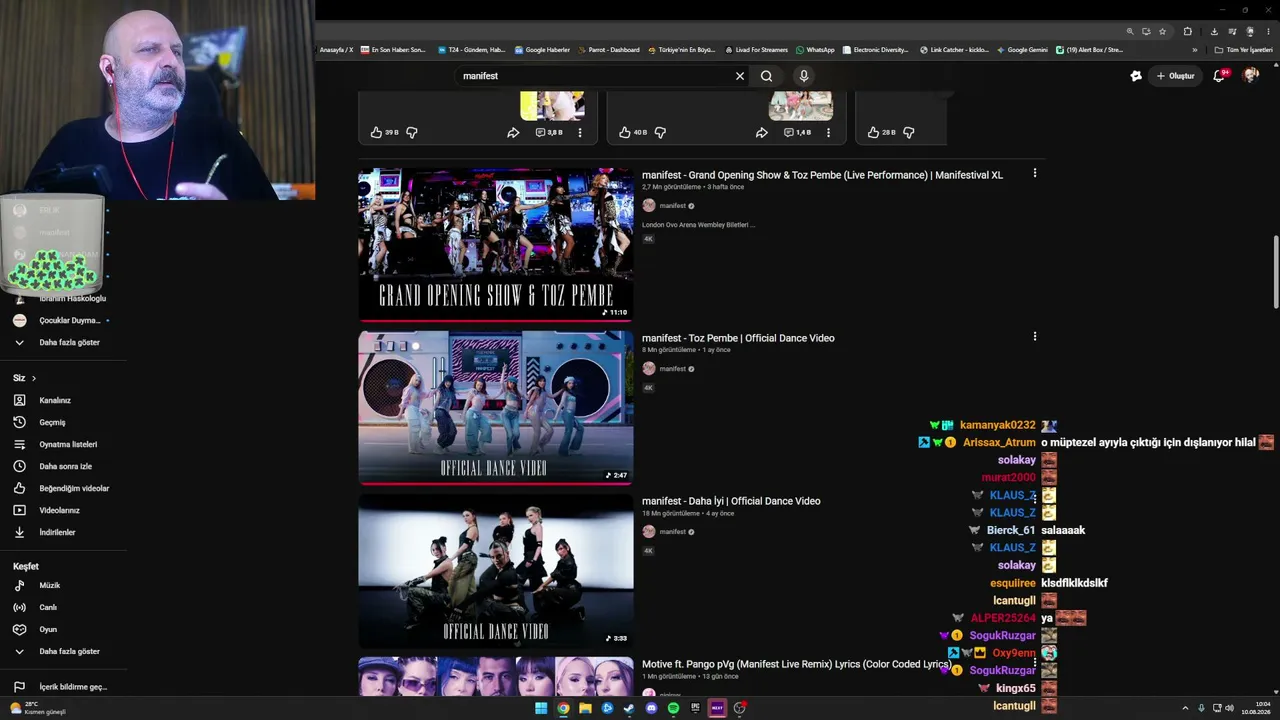Open the Google Gemini bookmark
The height and width of the screenshot is (720, 1280).
1022,50
